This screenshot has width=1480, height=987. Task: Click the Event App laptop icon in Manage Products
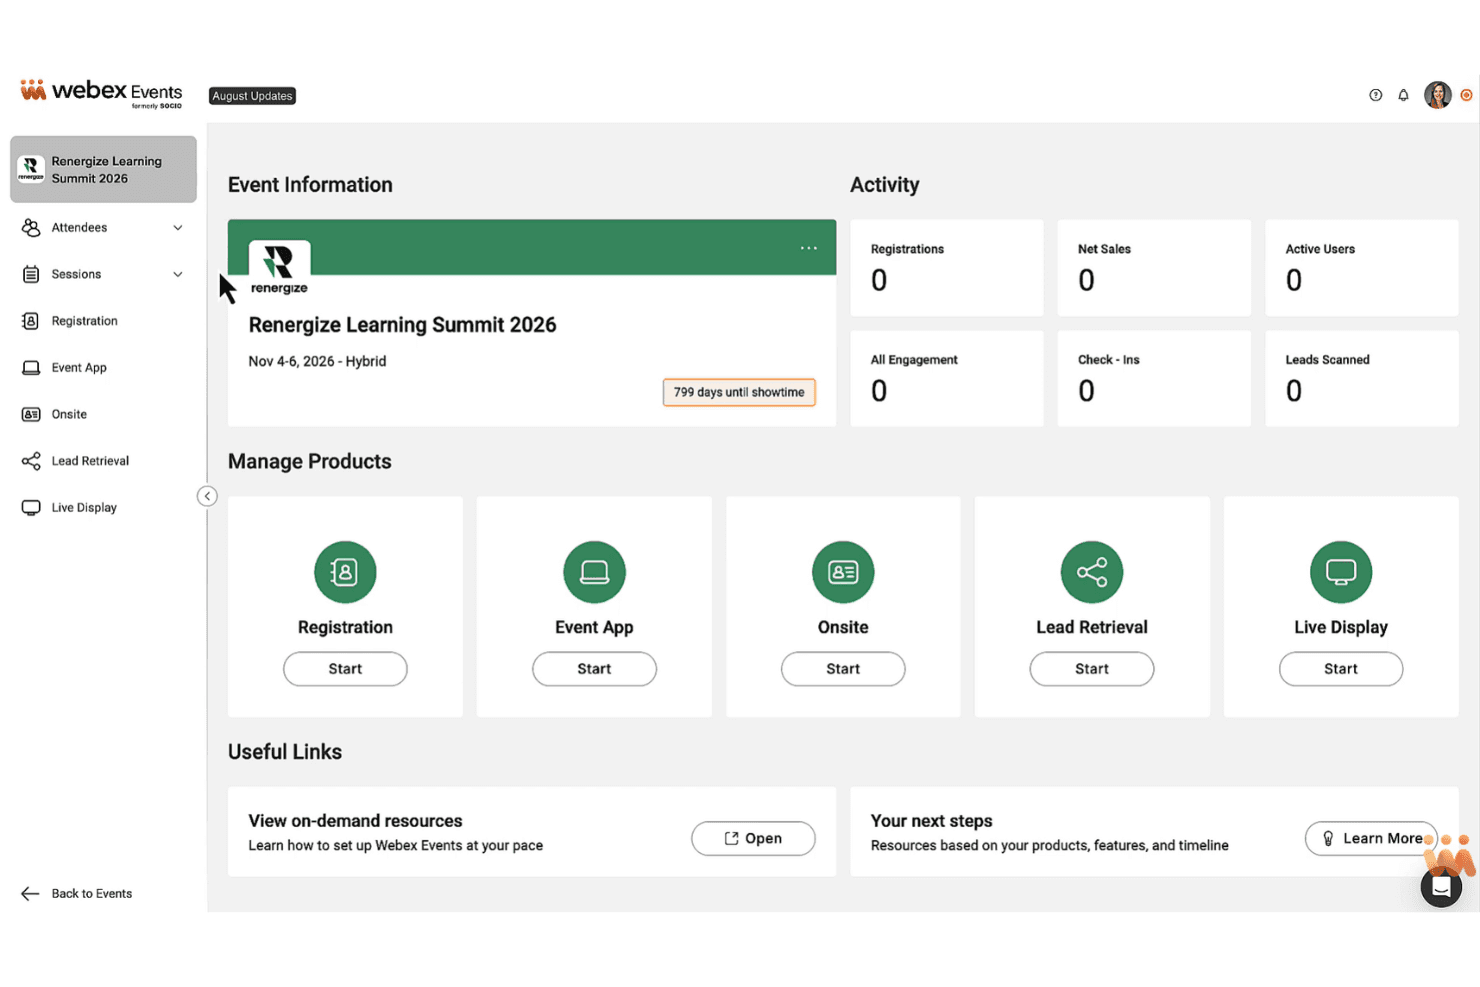(594, 572)
